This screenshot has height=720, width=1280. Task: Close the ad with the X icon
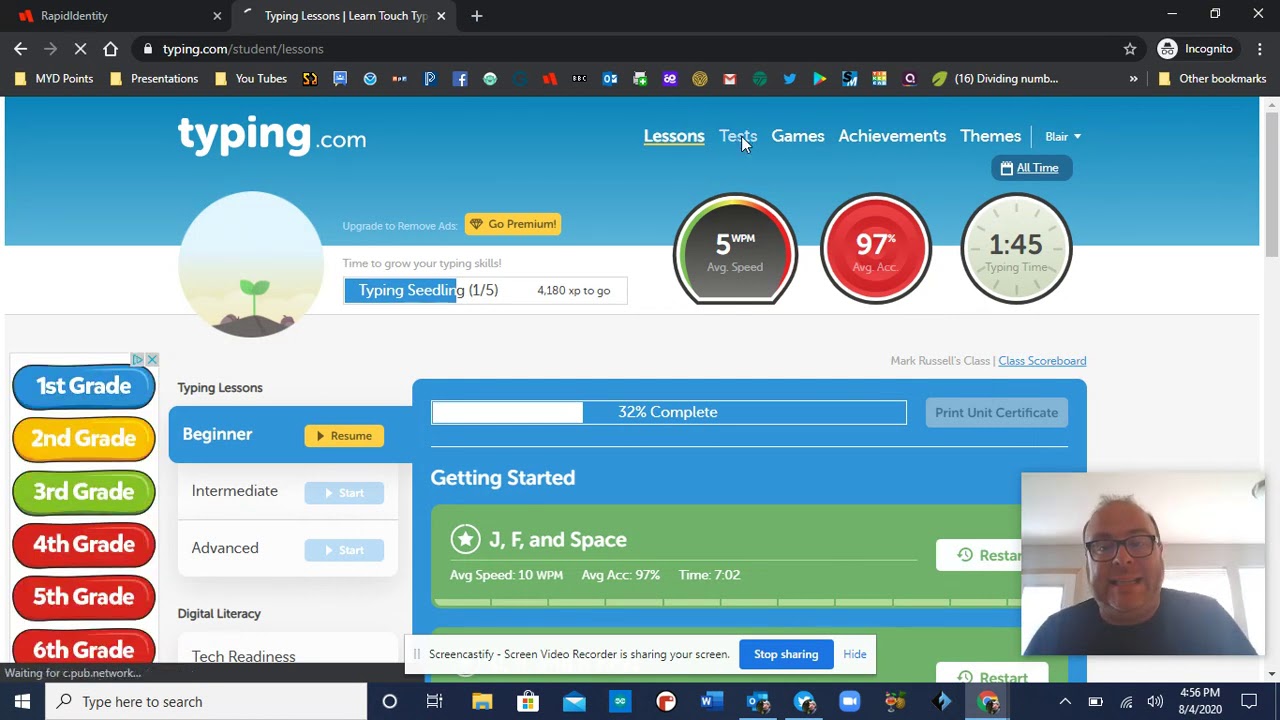[151, 359]
